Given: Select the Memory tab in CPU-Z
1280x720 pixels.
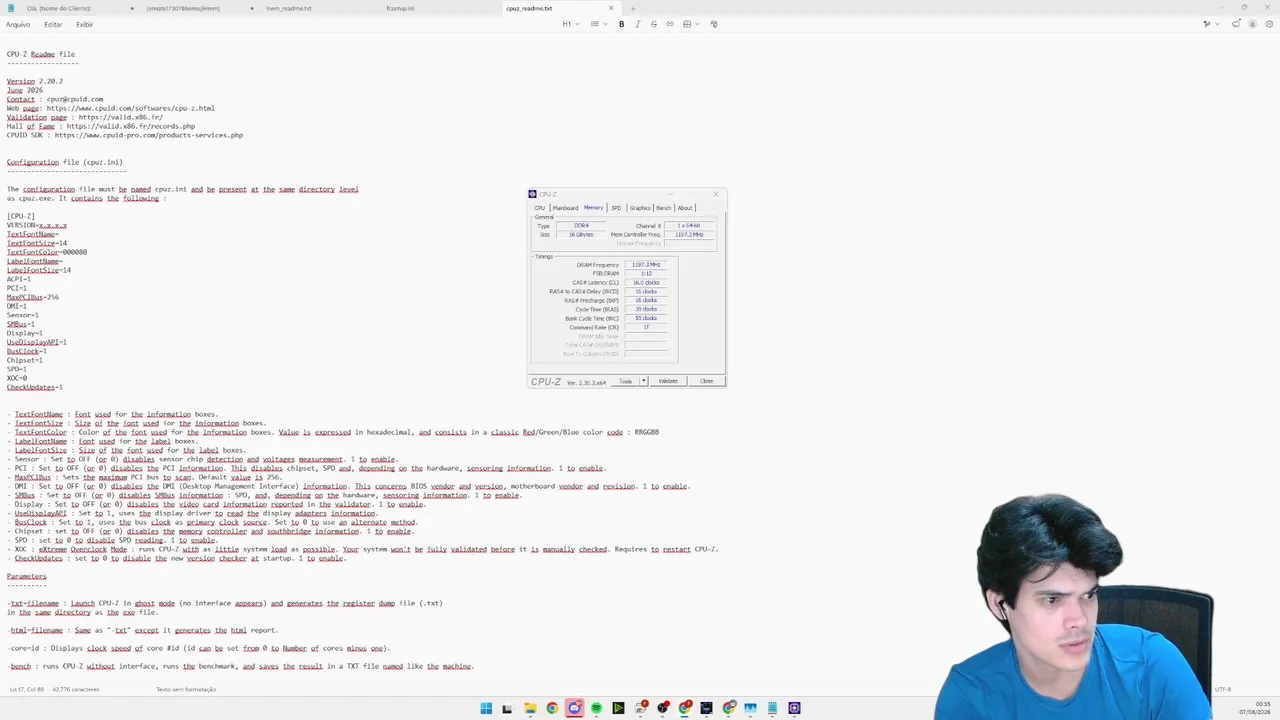Looking at the screenshot, I should tap(593, 208).
